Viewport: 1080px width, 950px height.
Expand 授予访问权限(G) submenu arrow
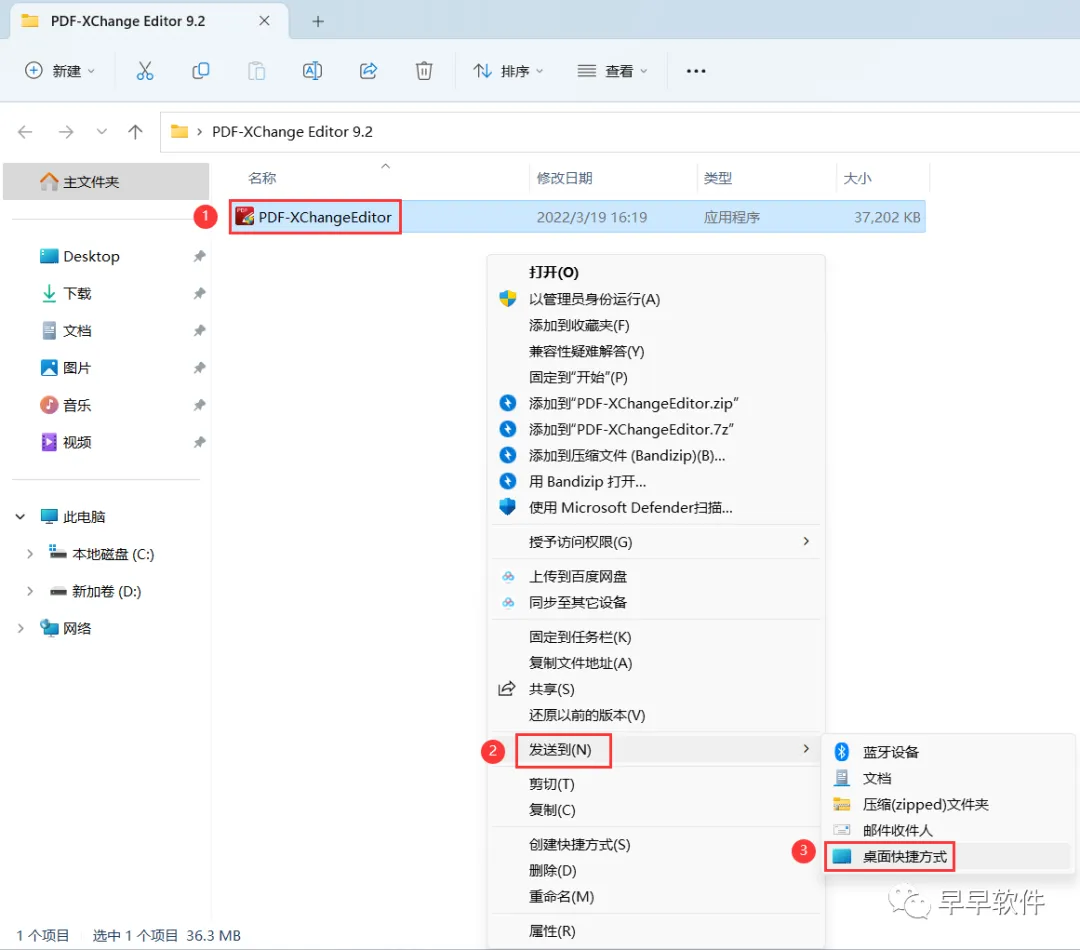(806, 541)
